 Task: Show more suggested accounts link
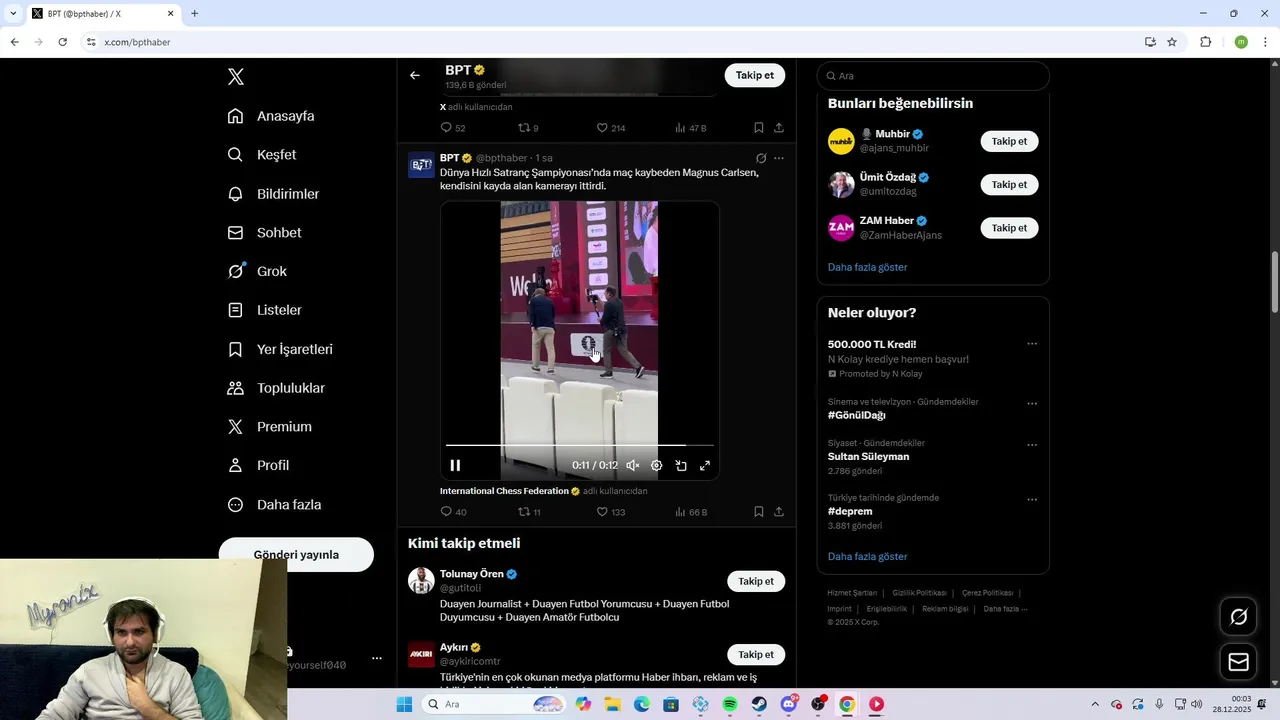(867, 267)
